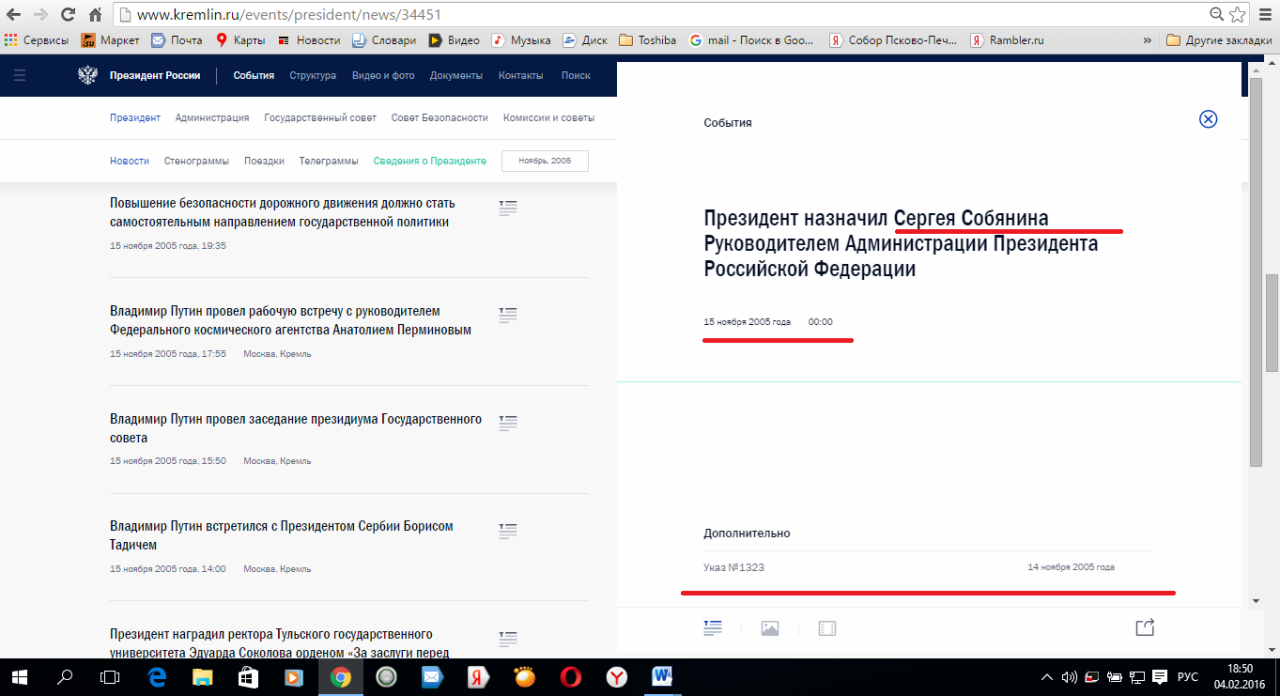Select the text view icon in bottom panel
Viewport: 1280px width, 696px height.
point(713,628)
